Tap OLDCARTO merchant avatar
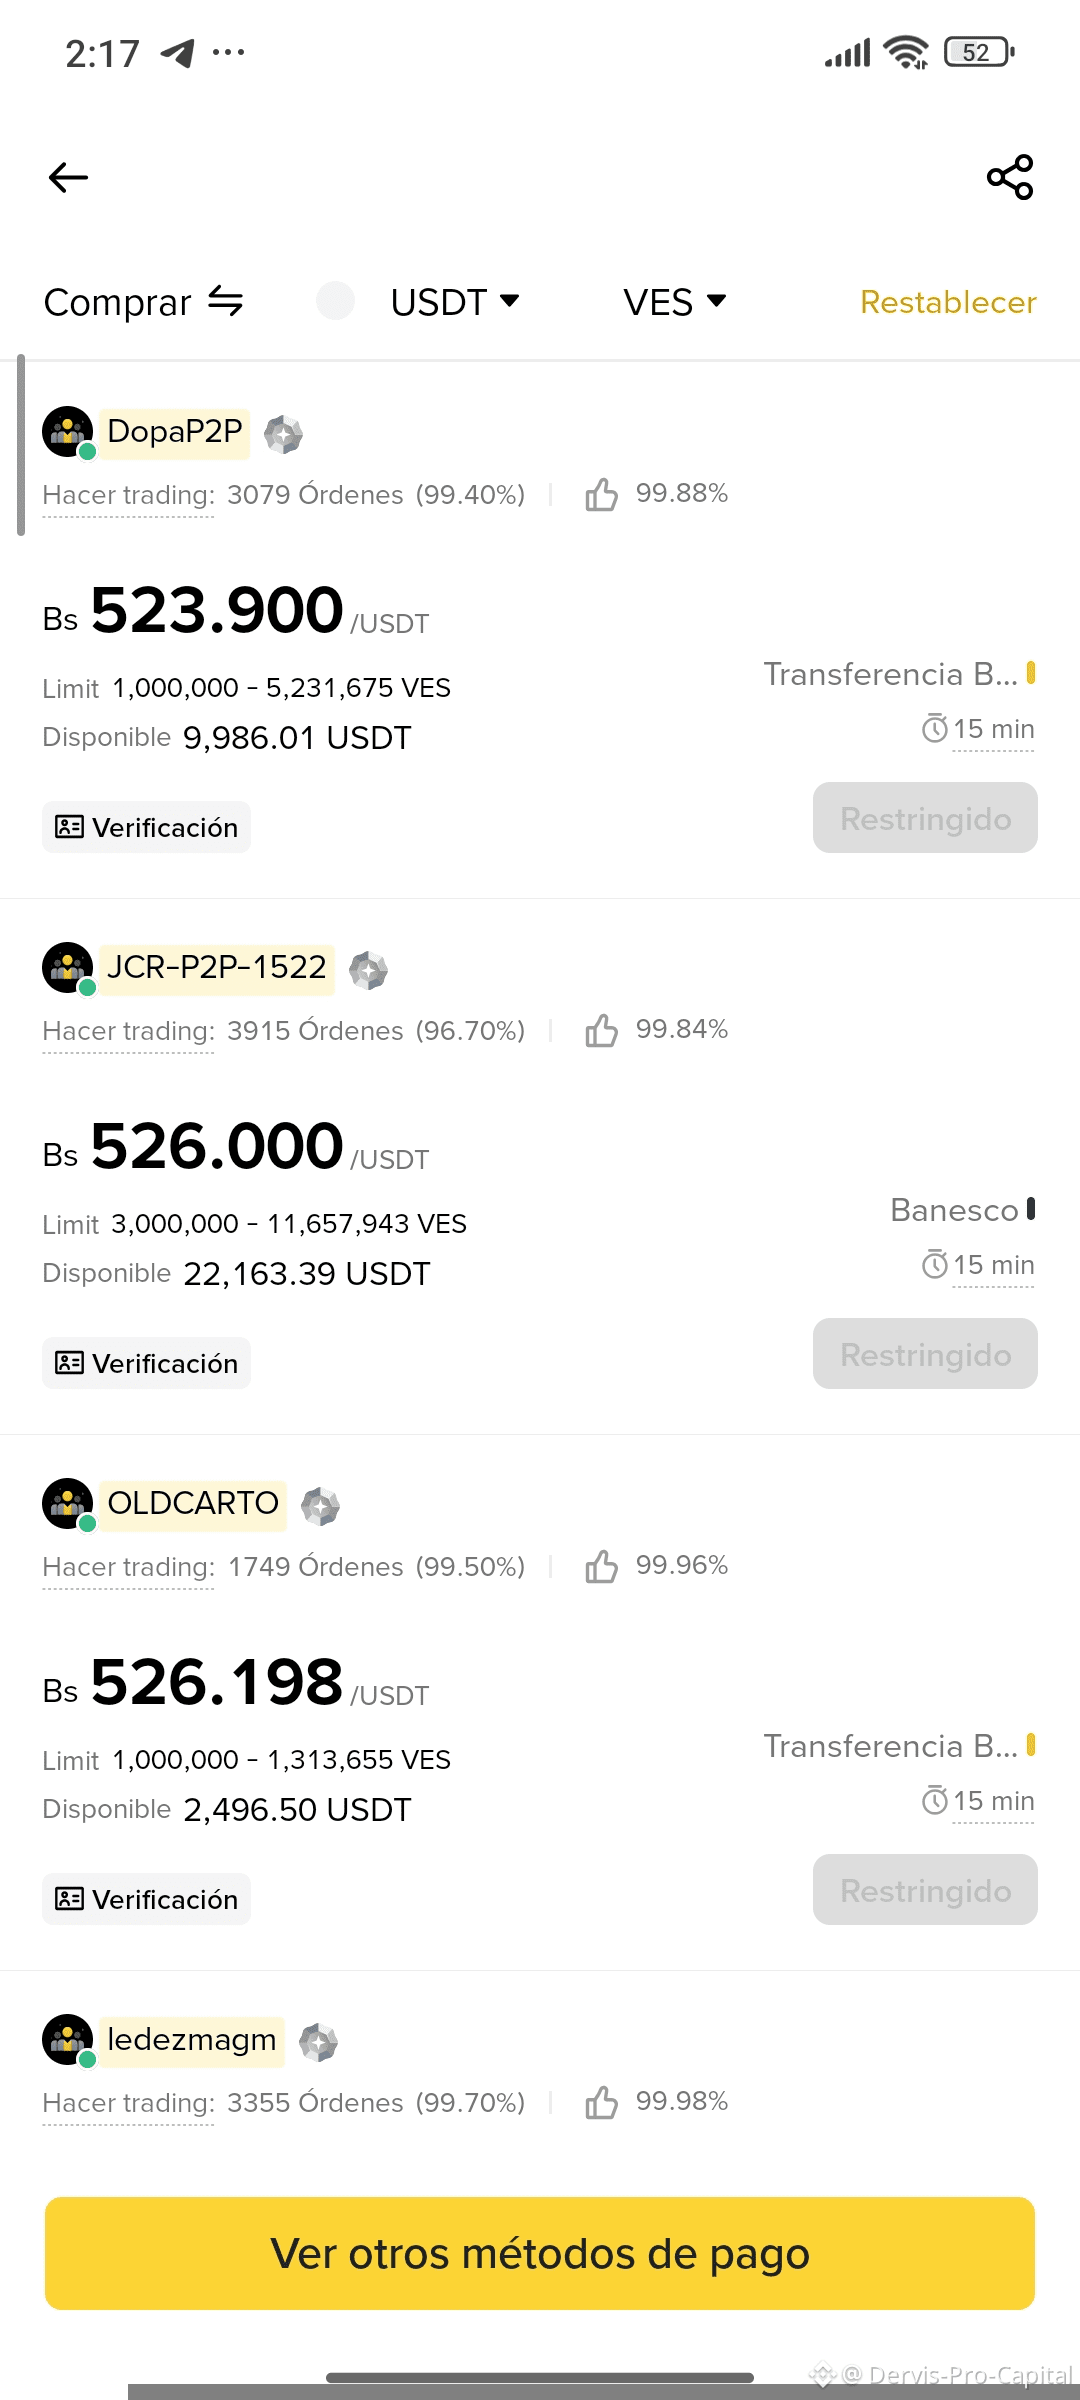Image resolution: width=1080 pixels, height=2400 pixels. pyautogui.click(x=68, y=1504)
